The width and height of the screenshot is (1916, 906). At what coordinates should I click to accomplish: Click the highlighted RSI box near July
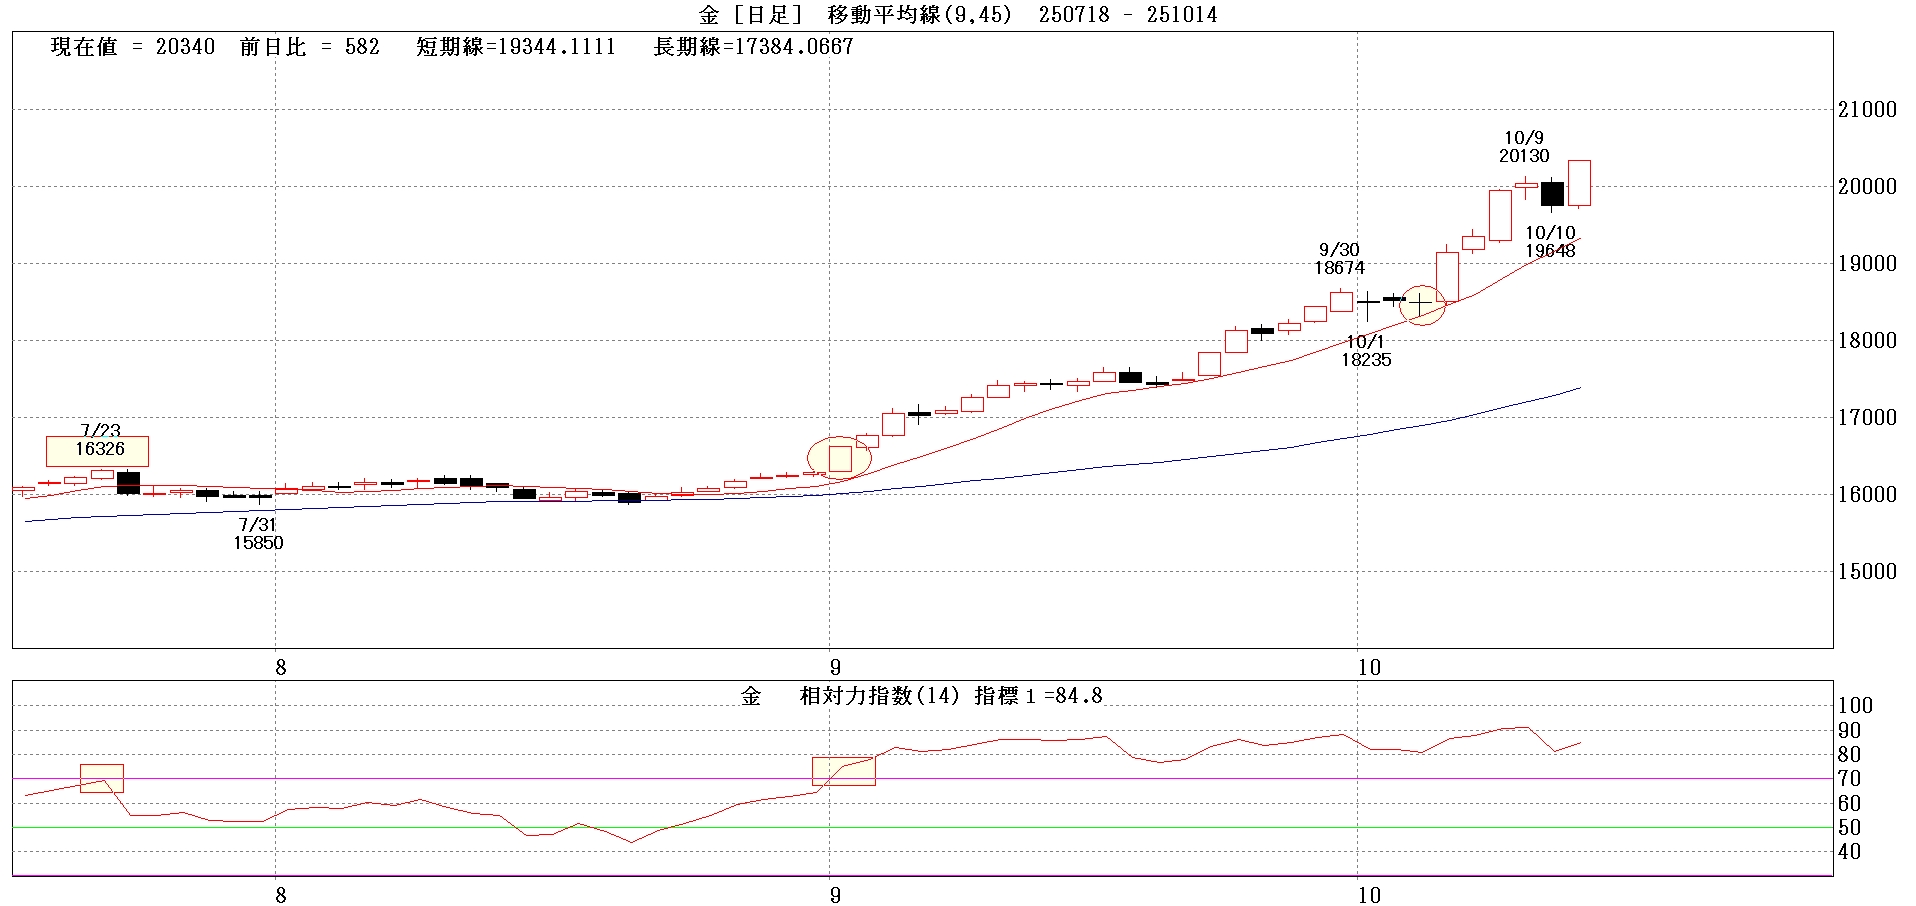[102, 778]
